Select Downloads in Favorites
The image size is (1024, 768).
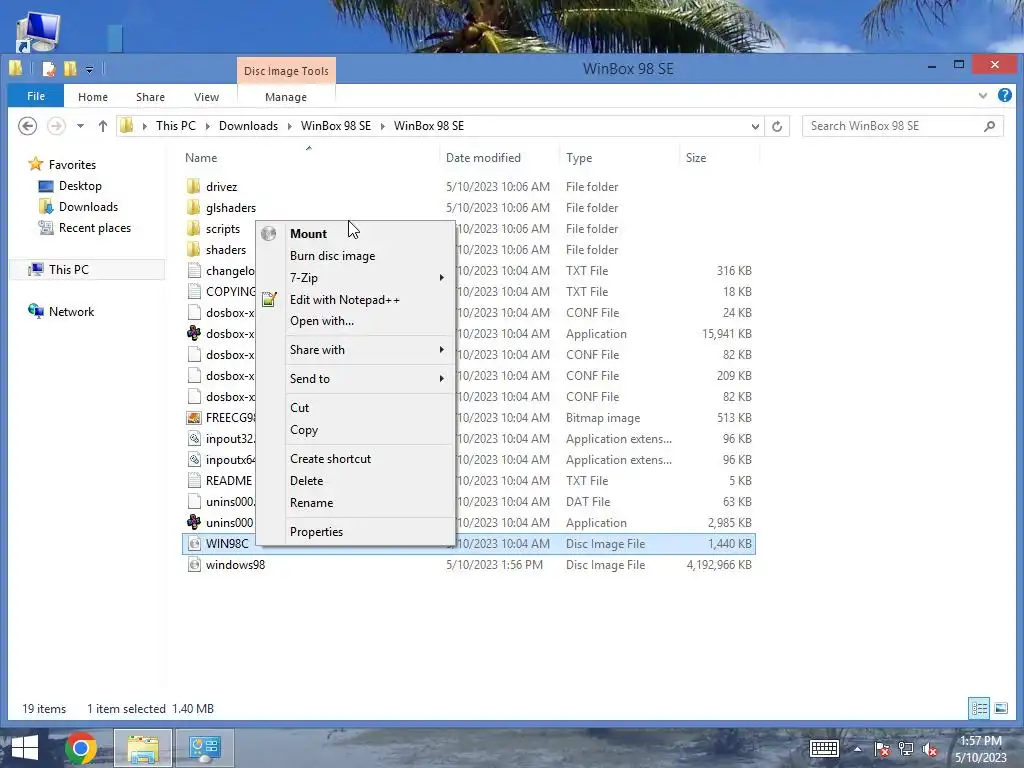click(88, 206)
